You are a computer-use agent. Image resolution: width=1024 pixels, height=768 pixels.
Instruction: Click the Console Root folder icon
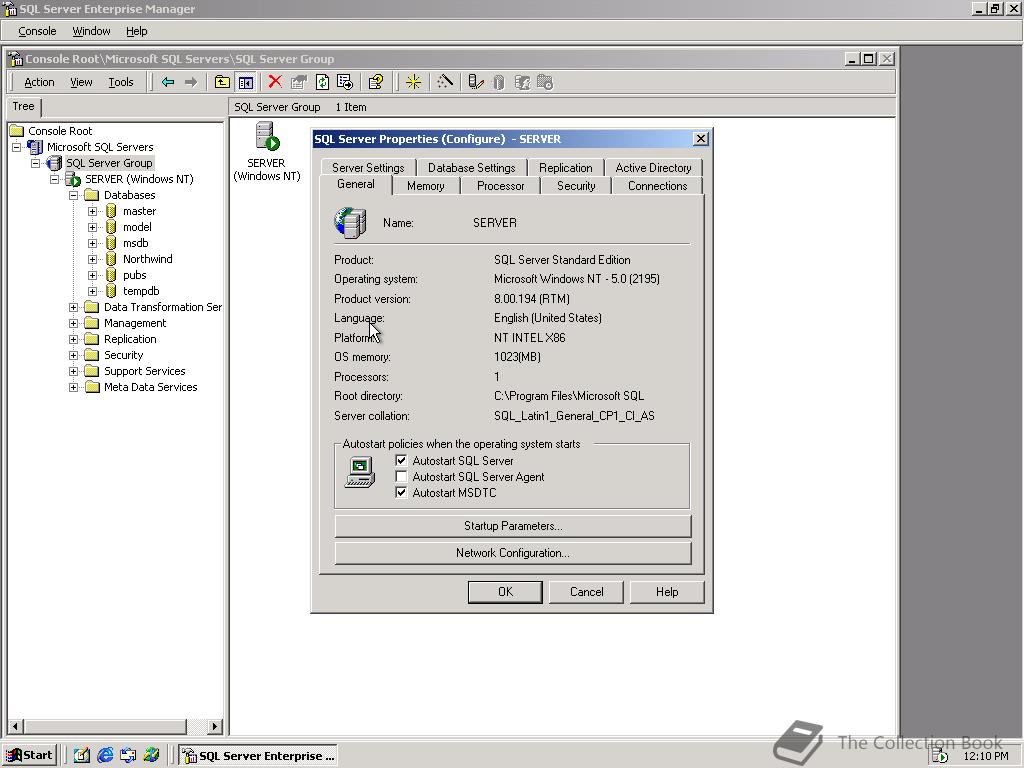pyautogui.click(x=17, y=131)
